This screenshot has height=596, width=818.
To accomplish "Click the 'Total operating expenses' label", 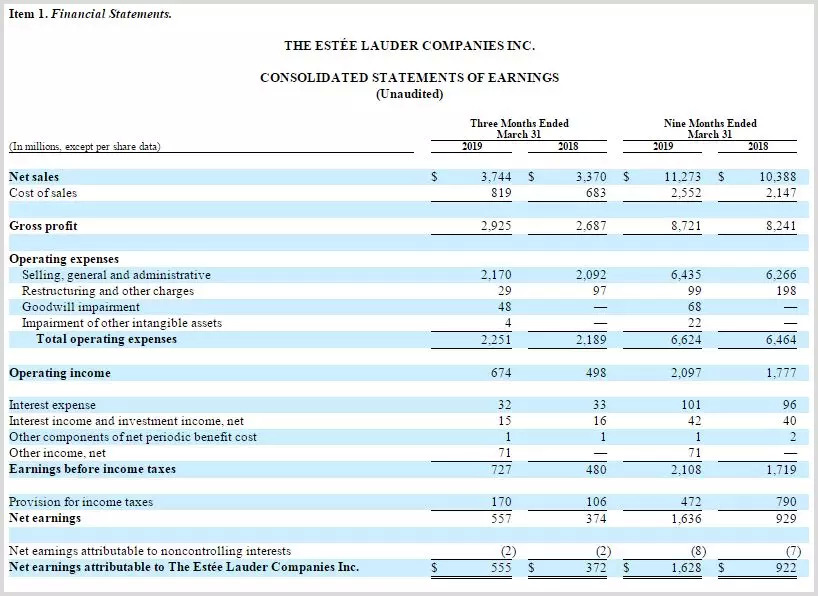I will (107, 339).
